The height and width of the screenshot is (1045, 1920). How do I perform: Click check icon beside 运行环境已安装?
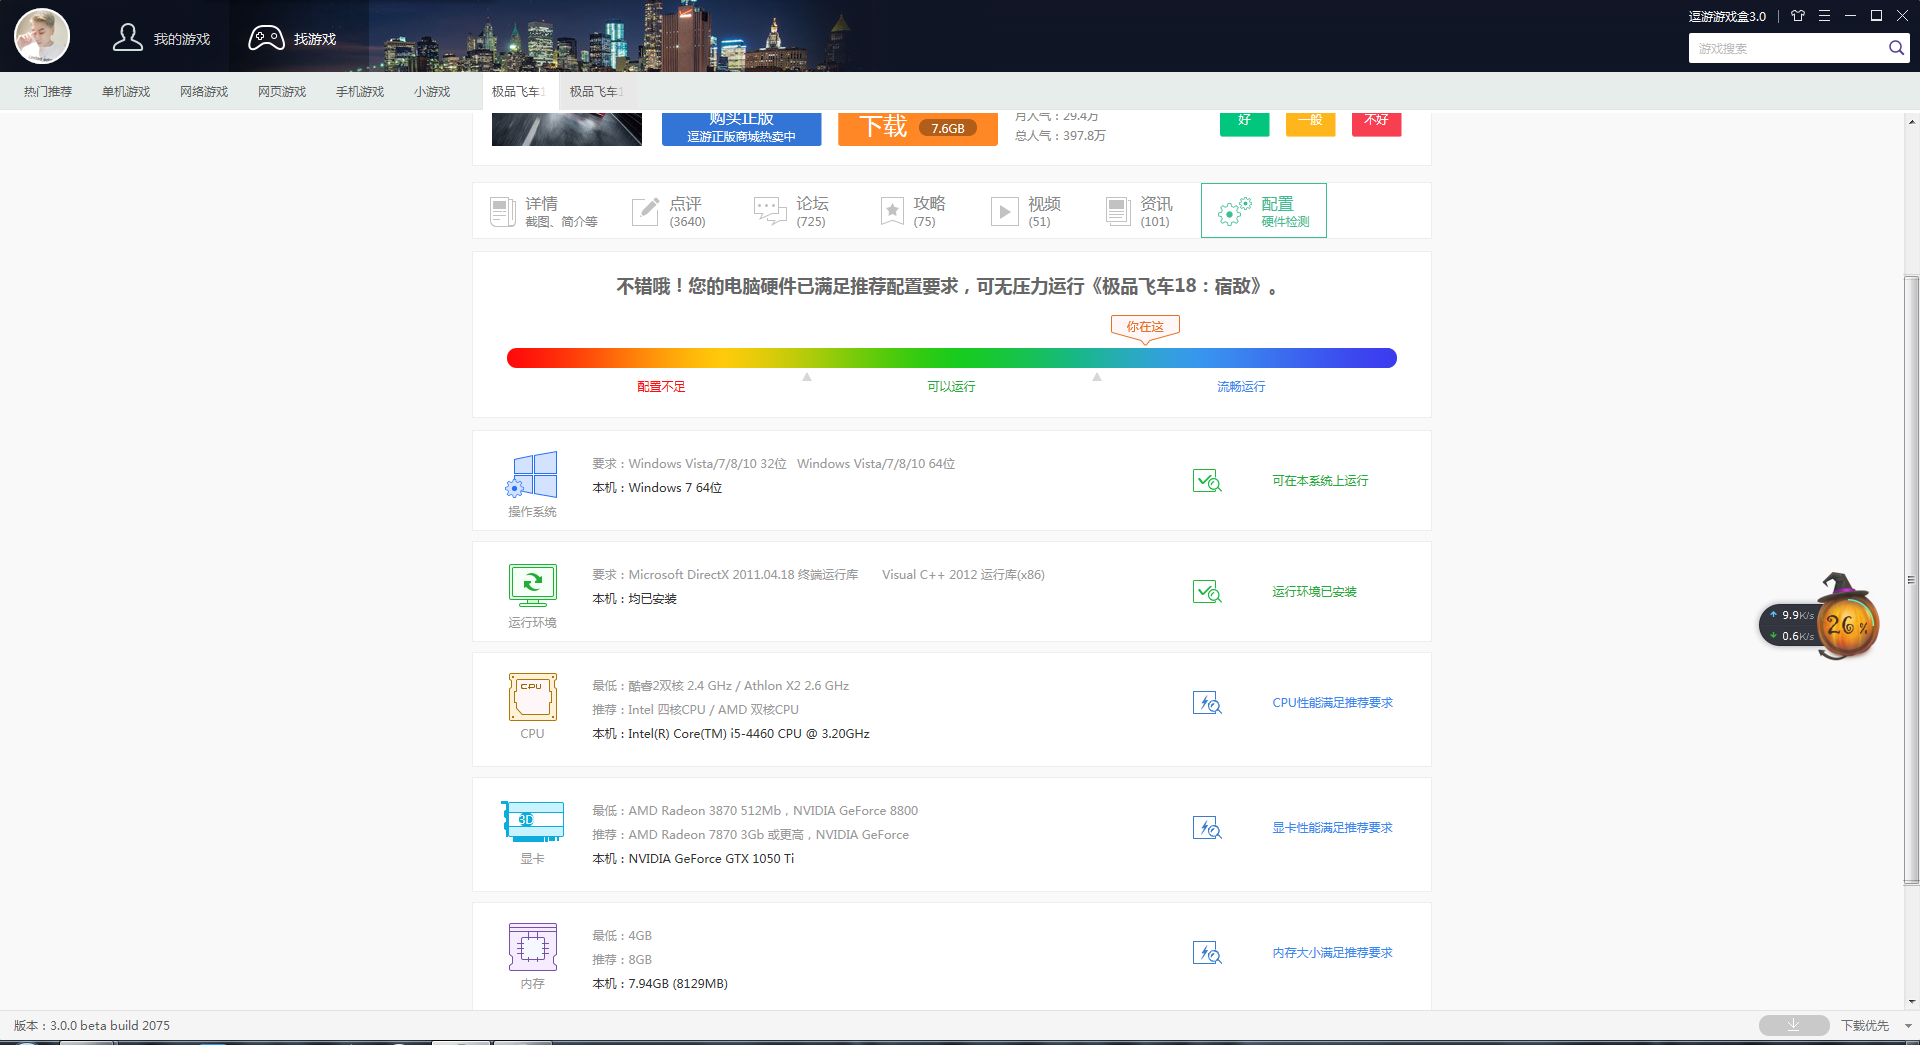[1207, 592]
